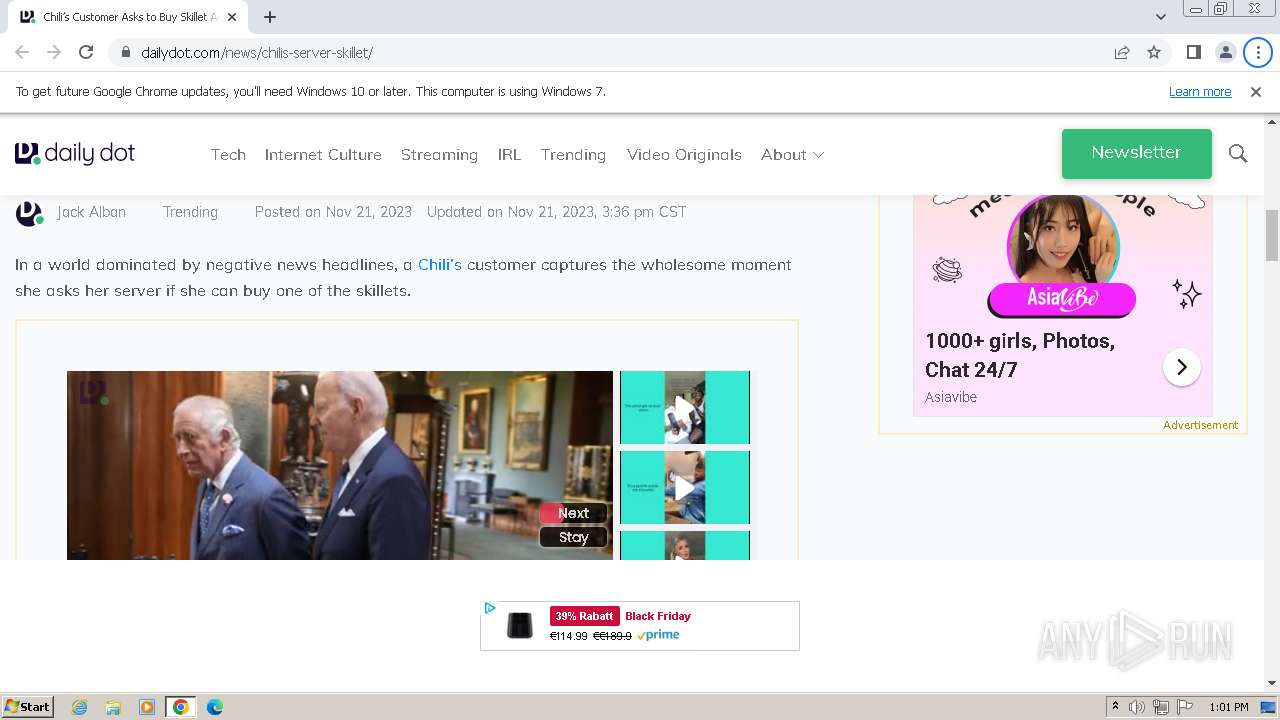Viewport: 1280px width, 720px height.
Task: Follow the Chili's link in article
Action: point(440,264)
